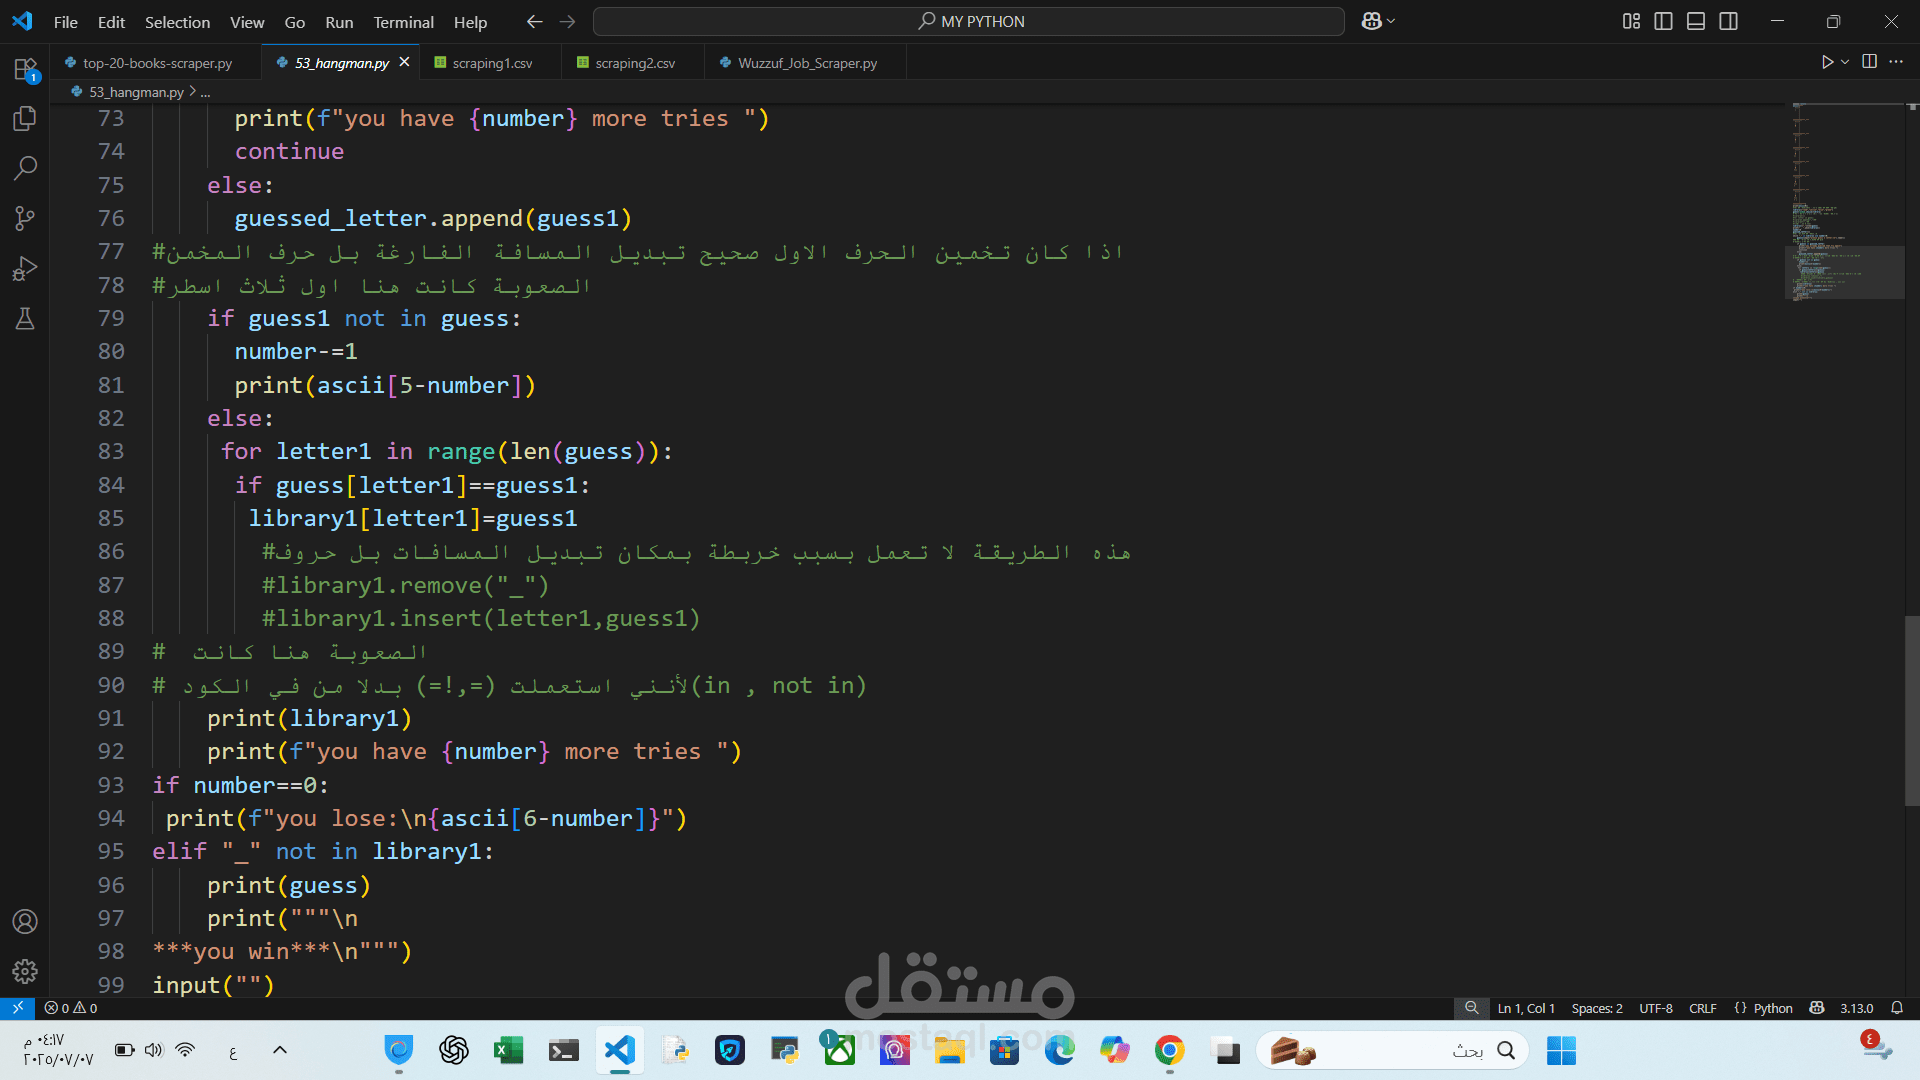Image resolution: width=1920 pixels, height=1080 pixels.
Task: Close the 53_hangman.py tab
Action: pyautogui.click(x=404, y=62)
